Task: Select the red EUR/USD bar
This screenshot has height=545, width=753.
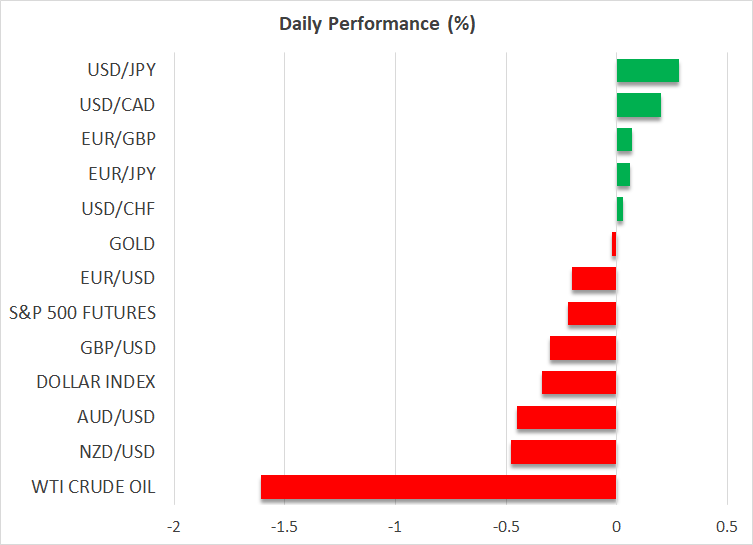Action: (x=594, y=278)
